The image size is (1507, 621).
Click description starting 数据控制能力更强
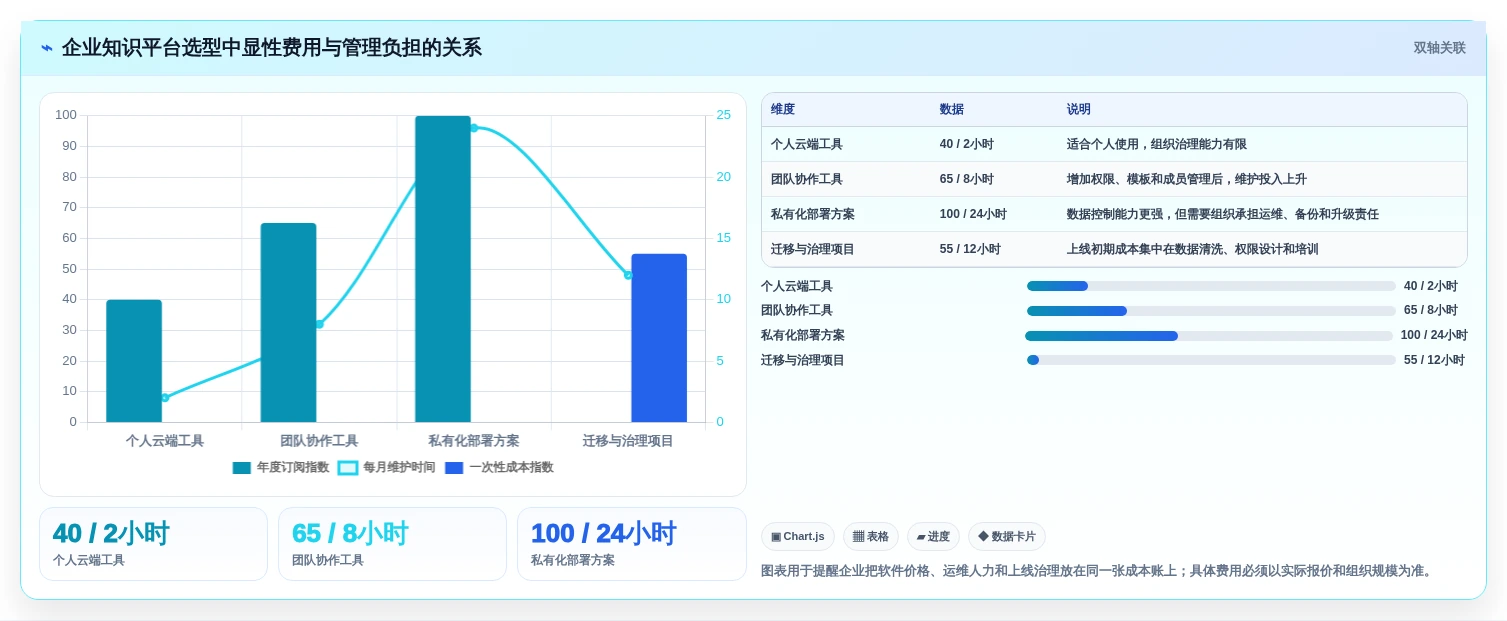coord(1223,214)
